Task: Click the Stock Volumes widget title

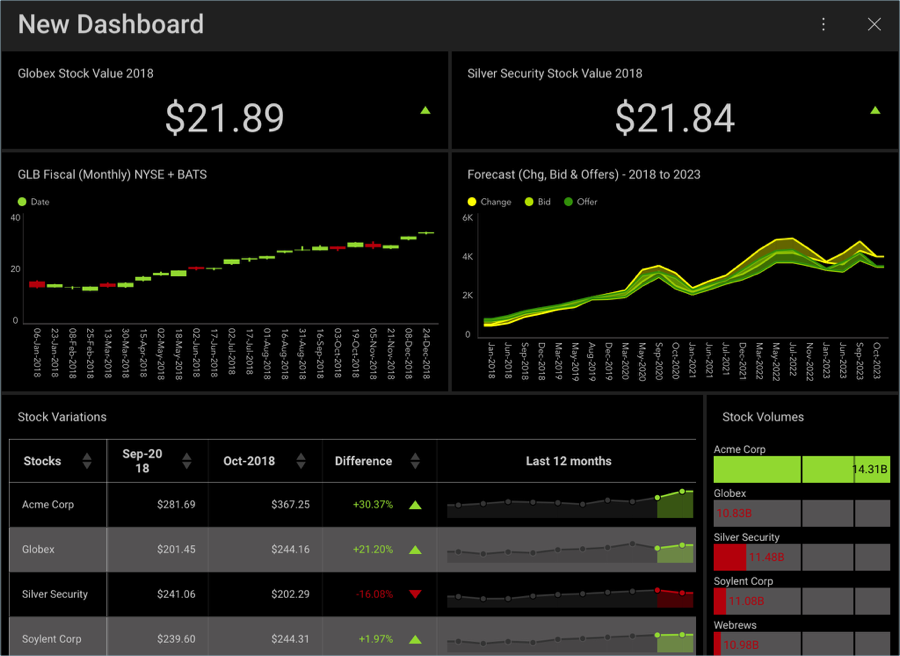Action: 762,417
